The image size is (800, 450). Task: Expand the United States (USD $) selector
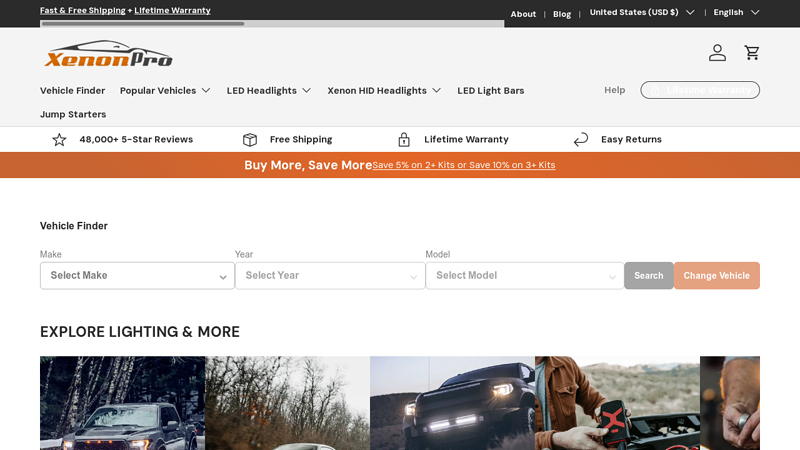coord(641,13)
